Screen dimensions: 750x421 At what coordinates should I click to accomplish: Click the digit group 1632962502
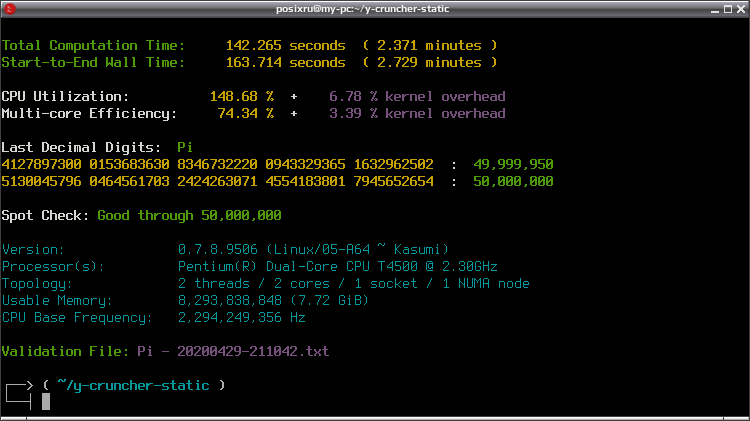(x=394, y=165)
